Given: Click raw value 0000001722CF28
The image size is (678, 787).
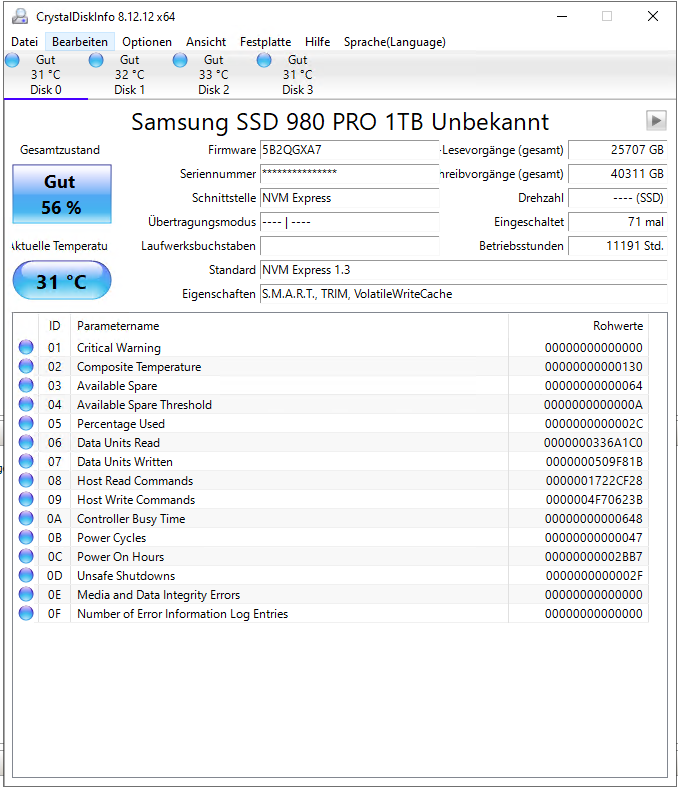Looking at the screenshot, I should (594, 480).
